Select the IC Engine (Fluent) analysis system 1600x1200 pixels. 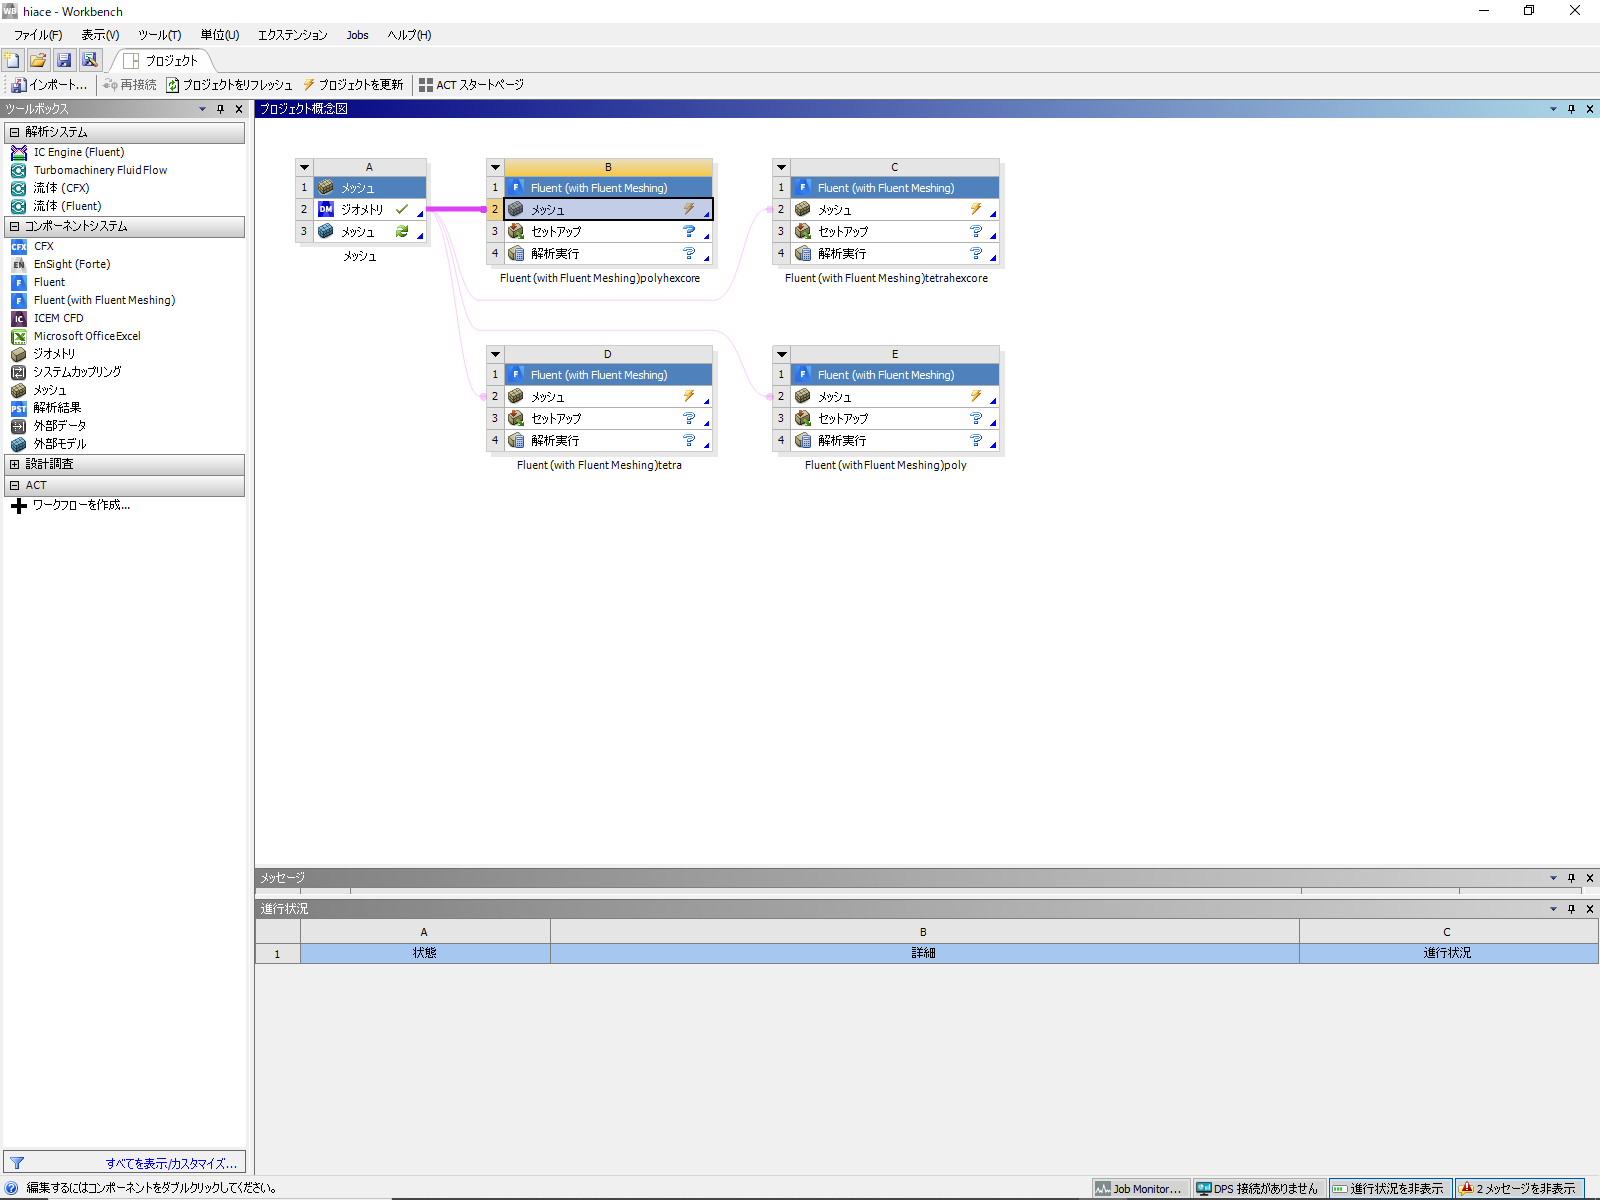pyautogui.click(x=79, y=152)
